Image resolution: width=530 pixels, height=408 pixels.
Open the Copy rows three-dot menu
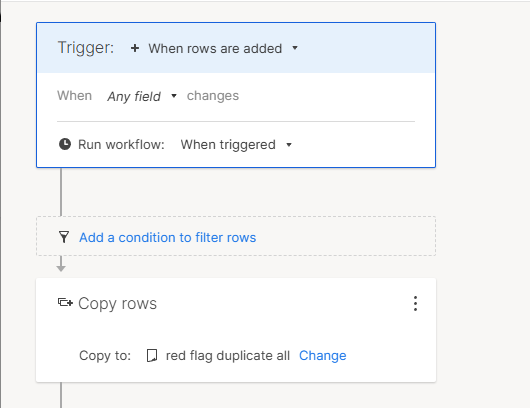point(415,304)
